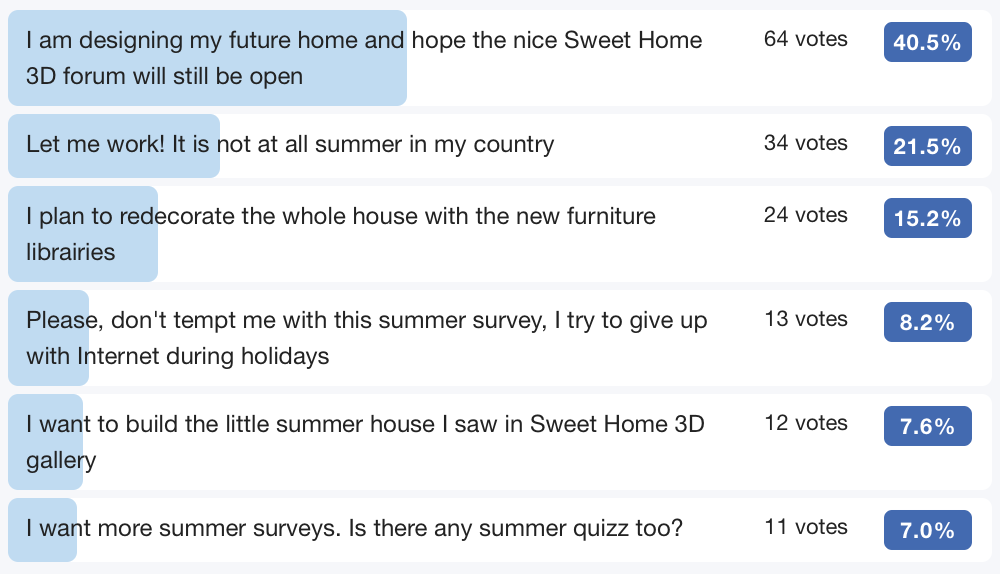Screen dimensions: 1000x574
Task: Click the '34 votes' count
Action: point(805,143)
